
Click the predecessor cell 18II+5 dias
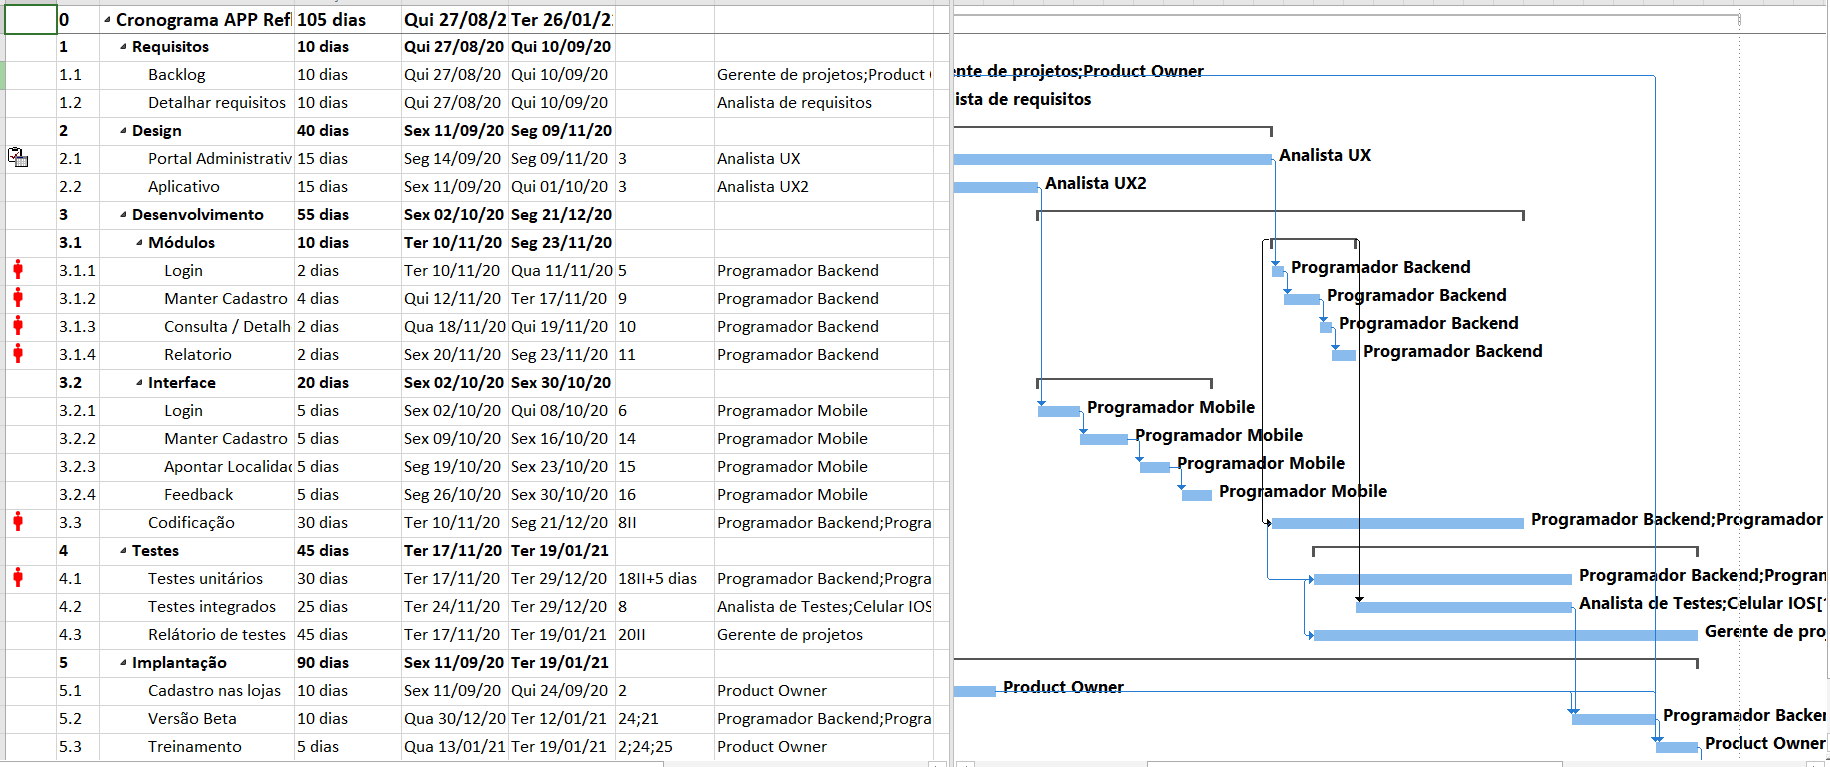tap(664, 579)
